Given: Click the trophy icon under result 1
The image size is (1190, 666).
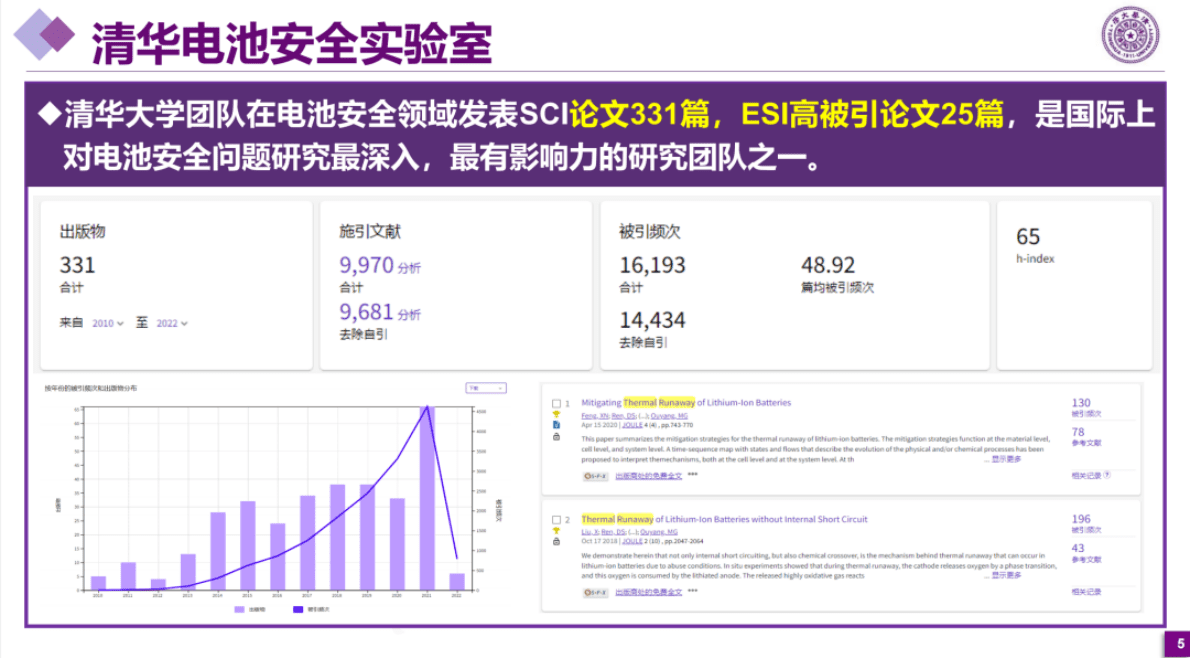Looking at the screenshot, I should click(x=557, y=414).
